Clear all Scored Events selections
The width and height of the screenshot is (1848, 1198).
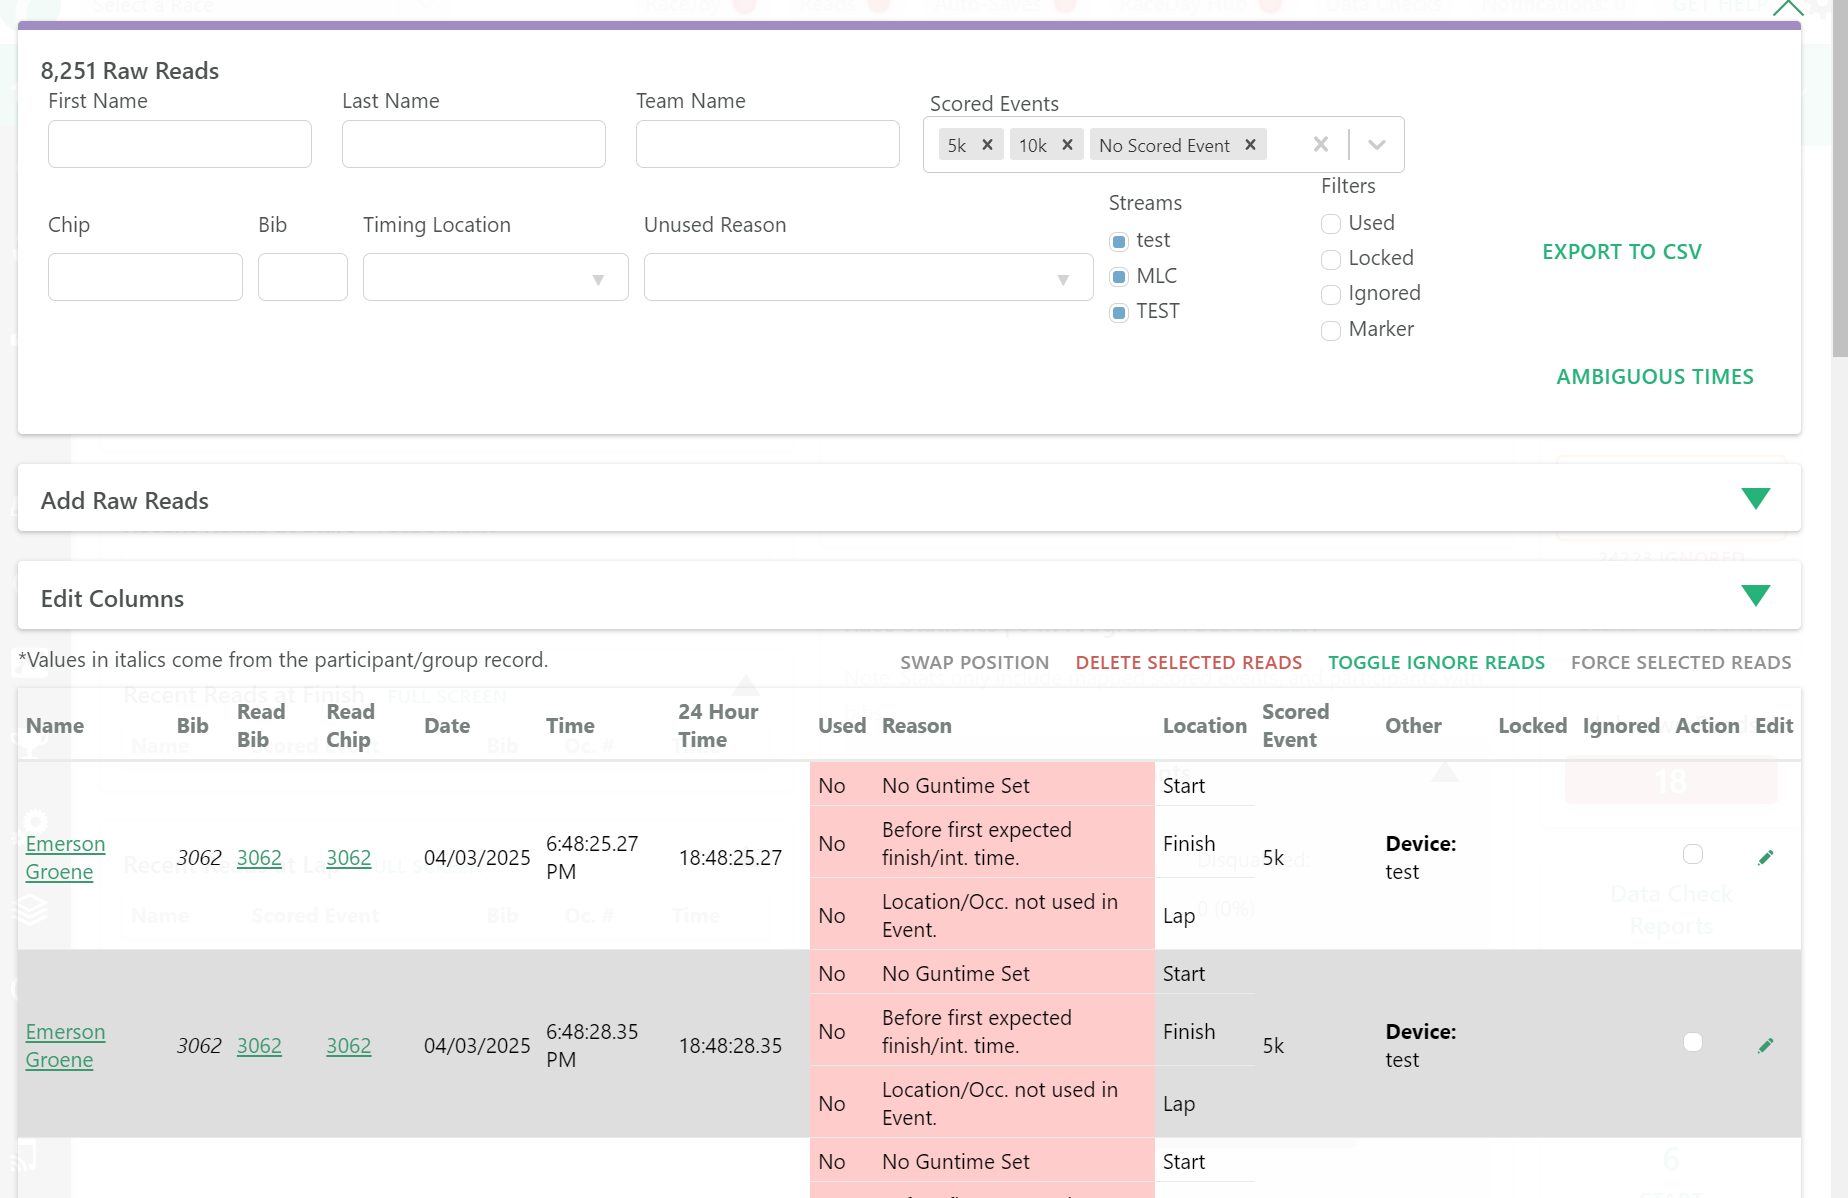(1321, 145)
